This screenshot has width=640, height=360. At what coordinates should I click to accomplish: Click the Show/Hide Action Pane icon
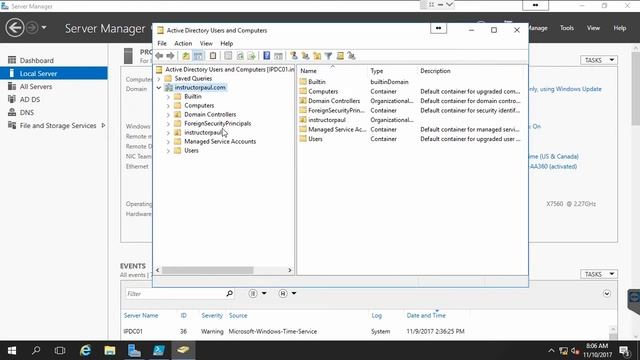pos(278,56)
